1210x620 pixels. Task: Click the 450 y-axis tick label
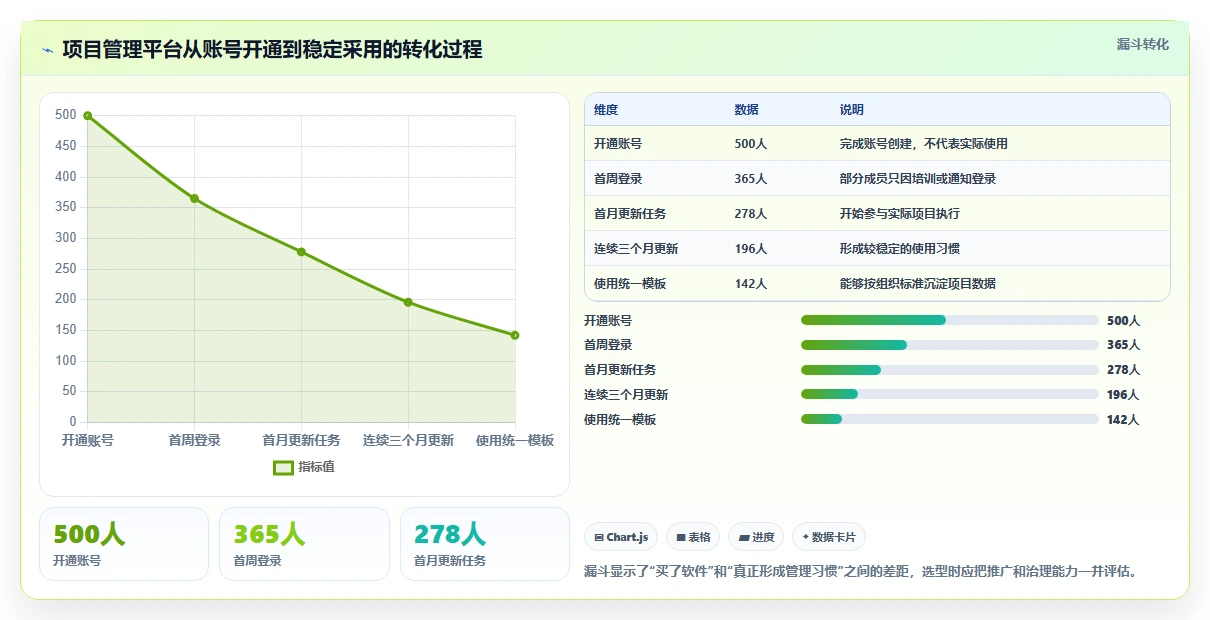(x=66, y=146)
